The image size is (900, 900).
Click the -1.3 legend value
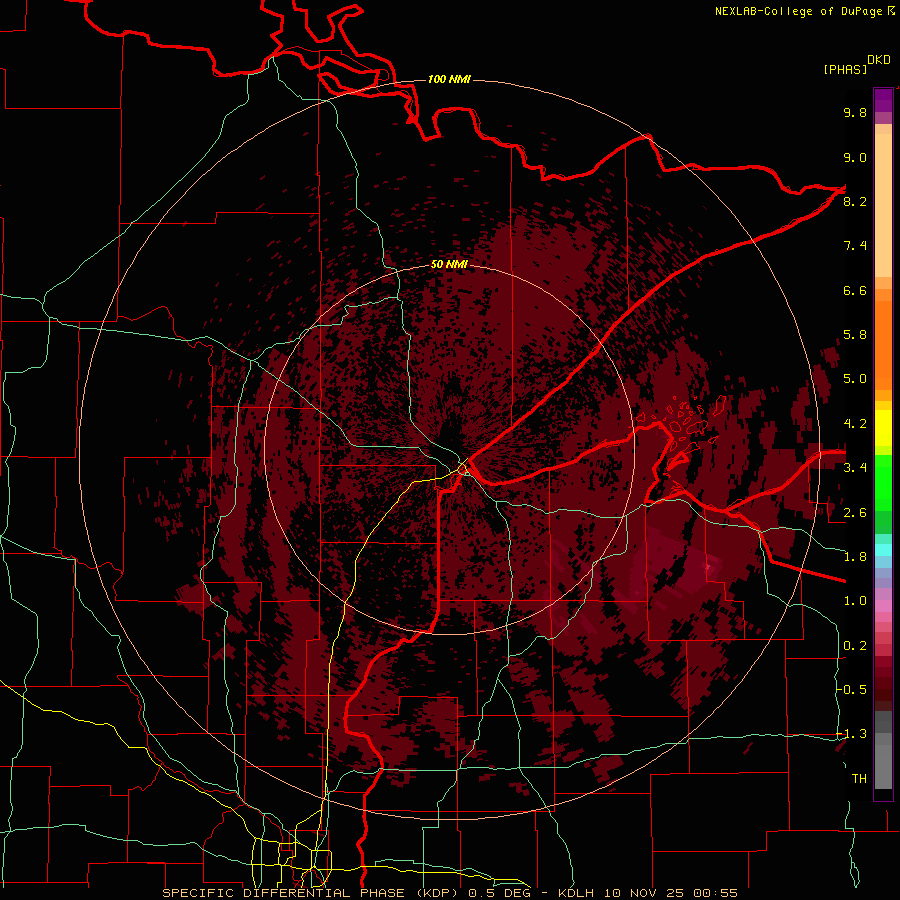tap(851, 734)
